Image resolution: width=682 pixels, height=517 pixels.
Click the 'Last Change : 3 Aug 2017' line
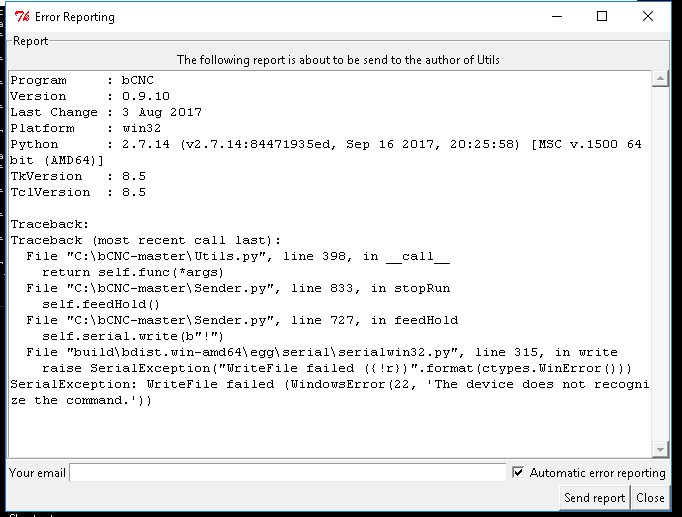click(106, 112)
